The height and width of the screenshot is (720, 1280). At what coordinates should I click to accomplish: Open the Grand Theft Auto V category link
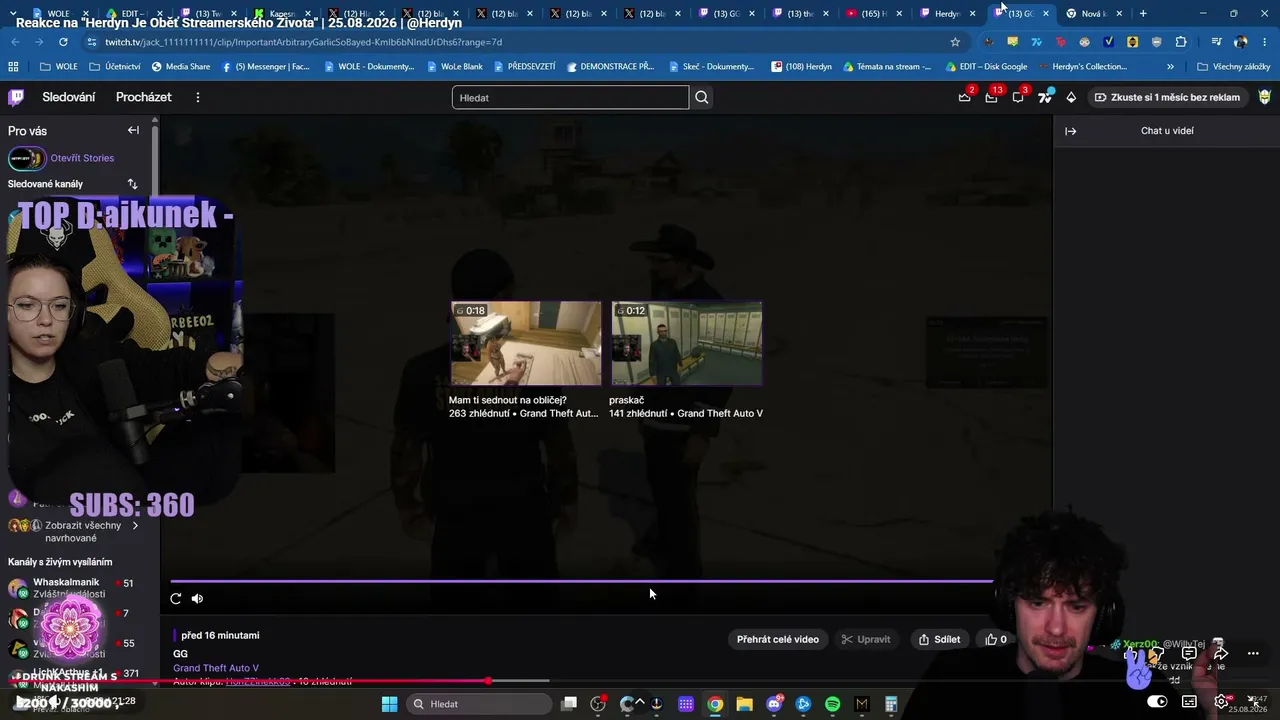coord(216,668)
